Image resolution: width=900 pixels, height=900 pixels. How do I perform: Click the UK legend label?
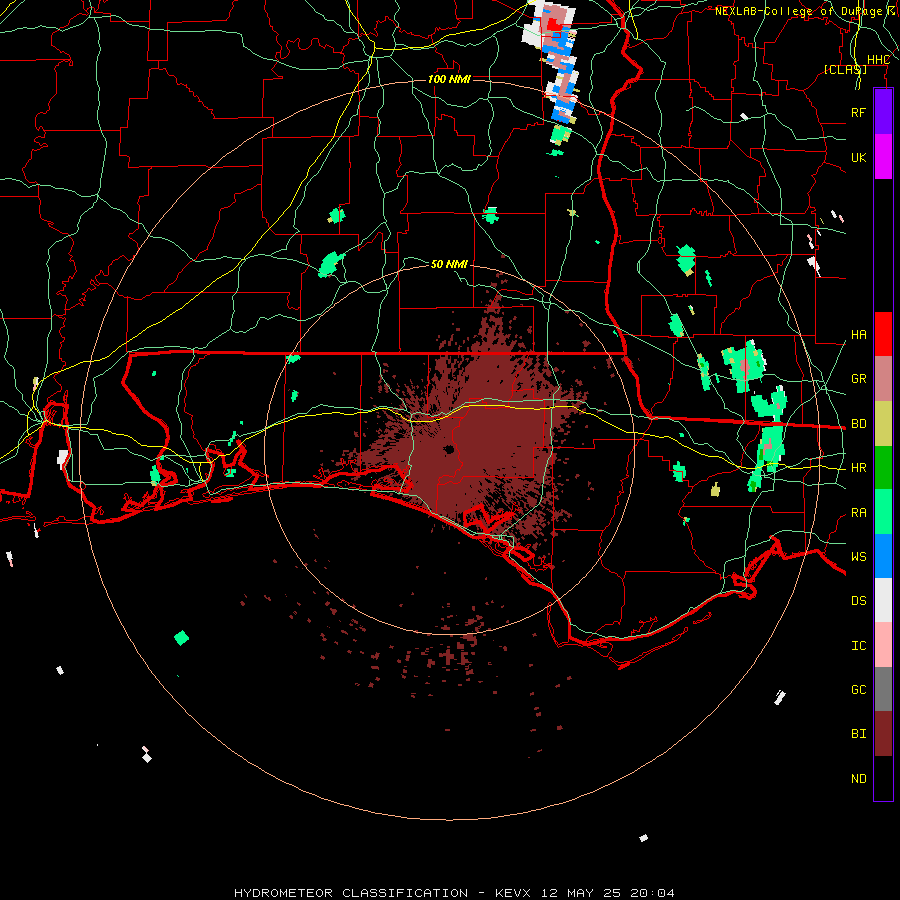point(859,157)
